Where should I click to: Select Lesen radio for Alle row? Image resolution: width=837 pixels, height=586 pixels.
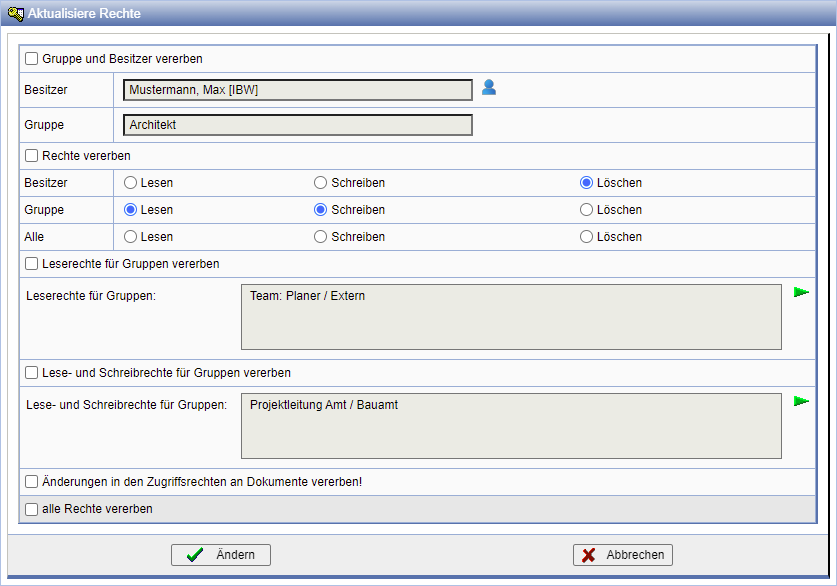pyautogui.click(x=130, y=237)
